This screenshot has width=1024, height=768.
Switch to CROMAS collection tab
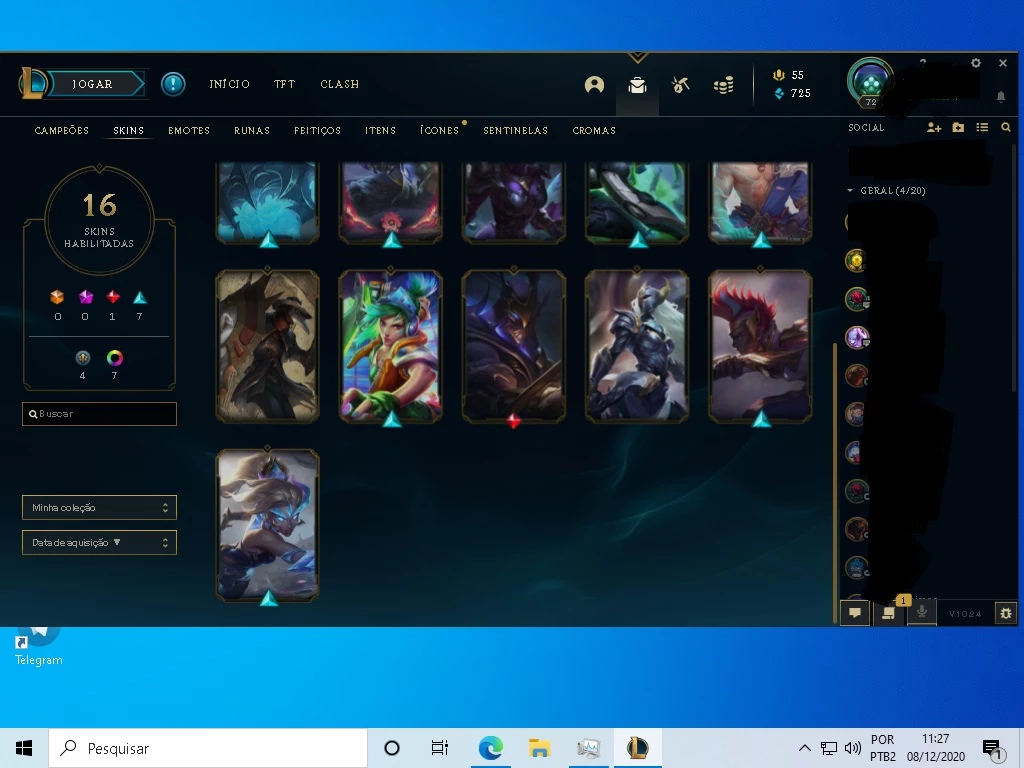pyautogui.click(x=594, y=131)
